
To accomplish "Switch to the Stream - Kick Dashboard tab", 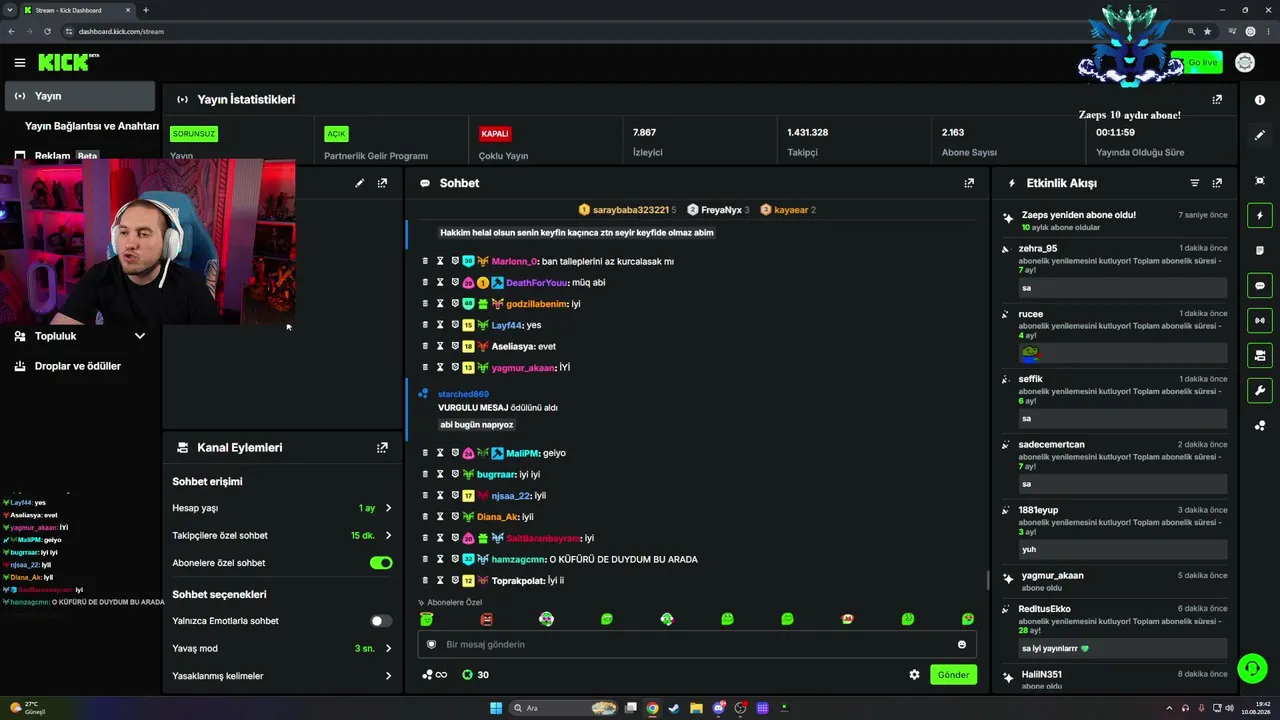I will (x=78, y=10).
